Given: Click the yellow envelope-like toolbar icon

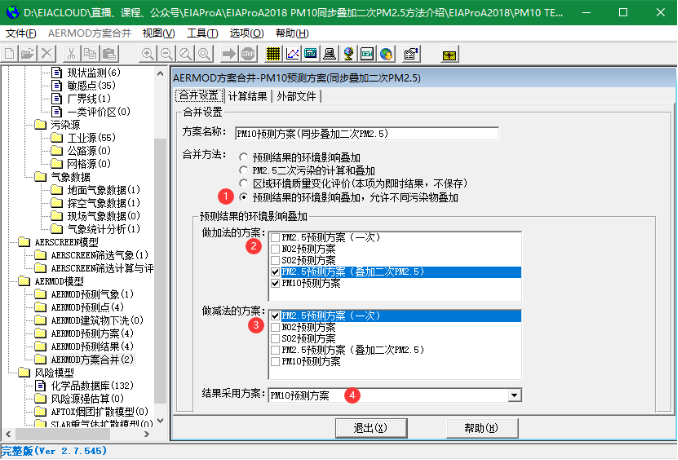Looking at the screenshot, I should coord(450,55).
